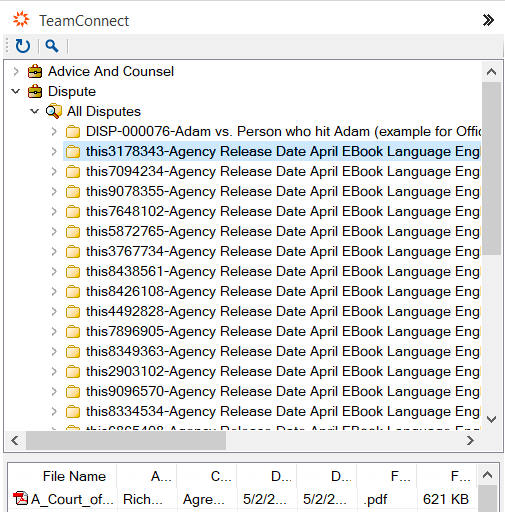Expand the this5872765 folder
The height and width of the screenshot is (512, 505).
(54, 231)
